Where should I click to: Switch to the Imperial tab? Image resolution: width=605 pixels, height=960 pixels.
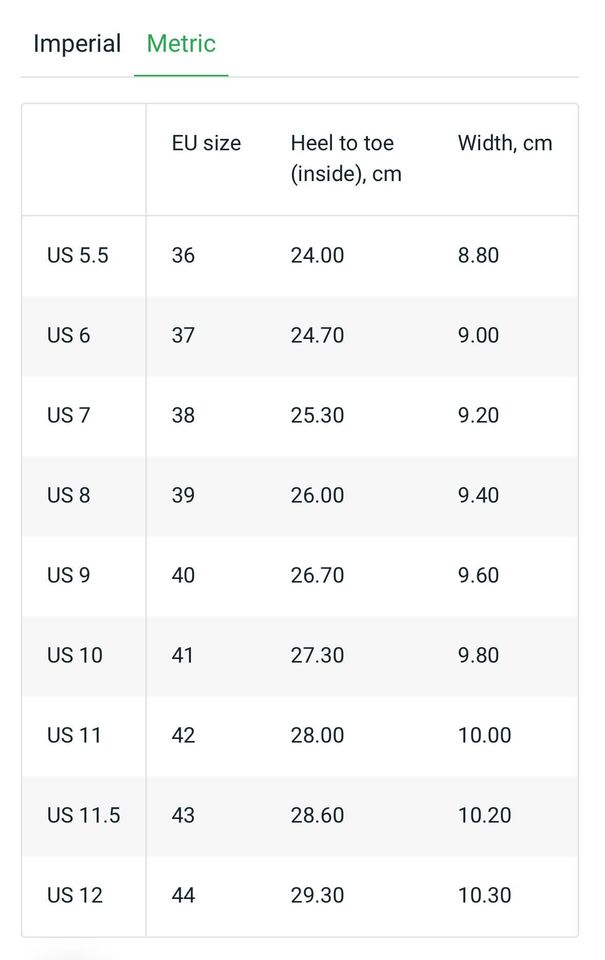[77, 44]
